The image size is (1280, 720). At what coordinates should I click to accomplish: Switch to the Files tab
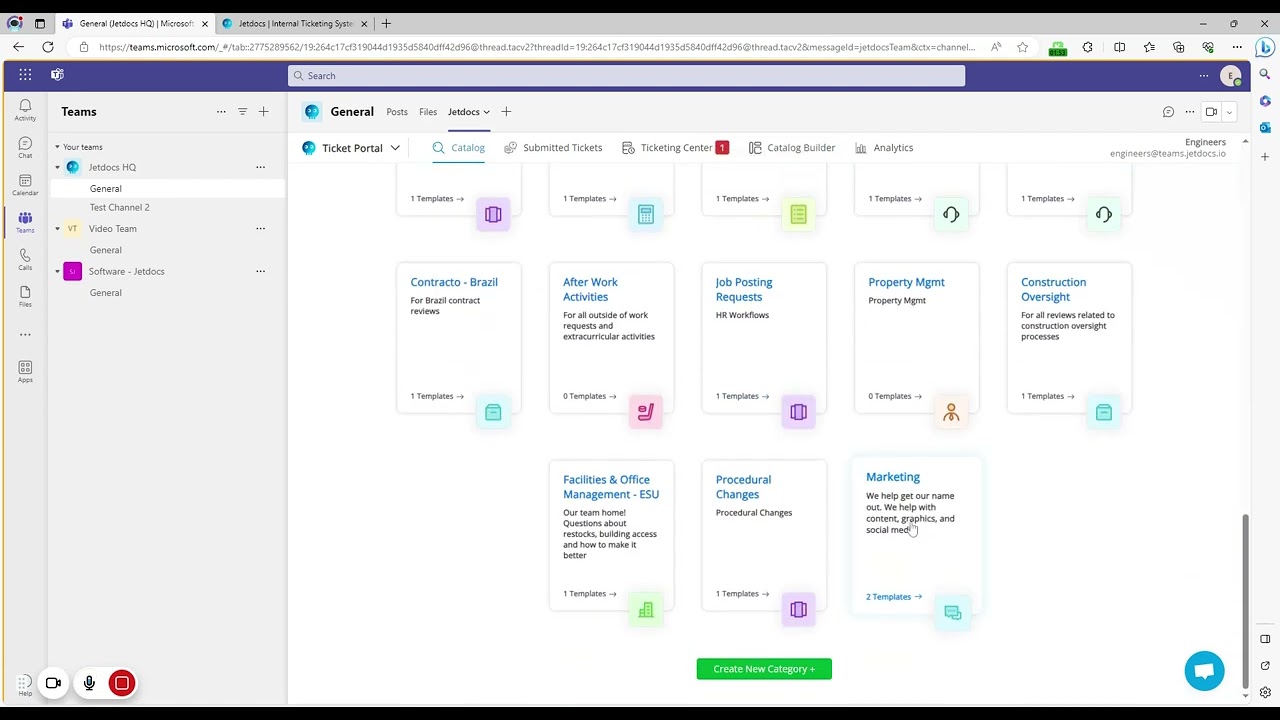[x=428, y=112]
